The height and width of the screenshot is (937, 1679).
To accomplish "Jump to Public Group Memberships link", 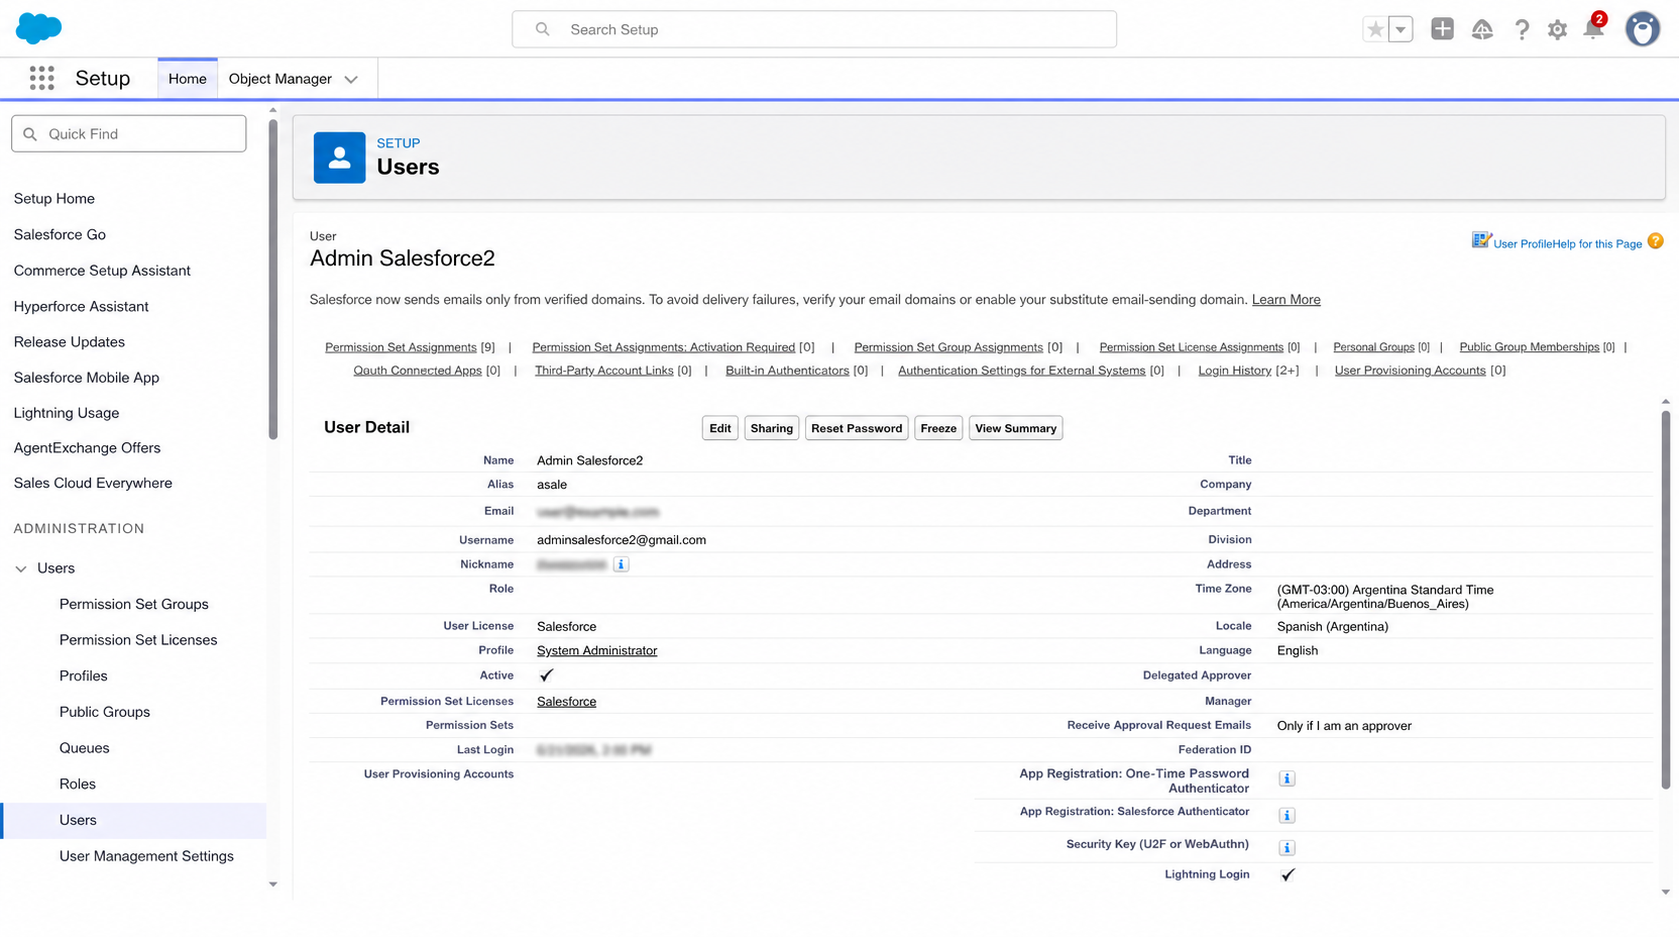I will pyautogui.click(x=1529, y=347).
